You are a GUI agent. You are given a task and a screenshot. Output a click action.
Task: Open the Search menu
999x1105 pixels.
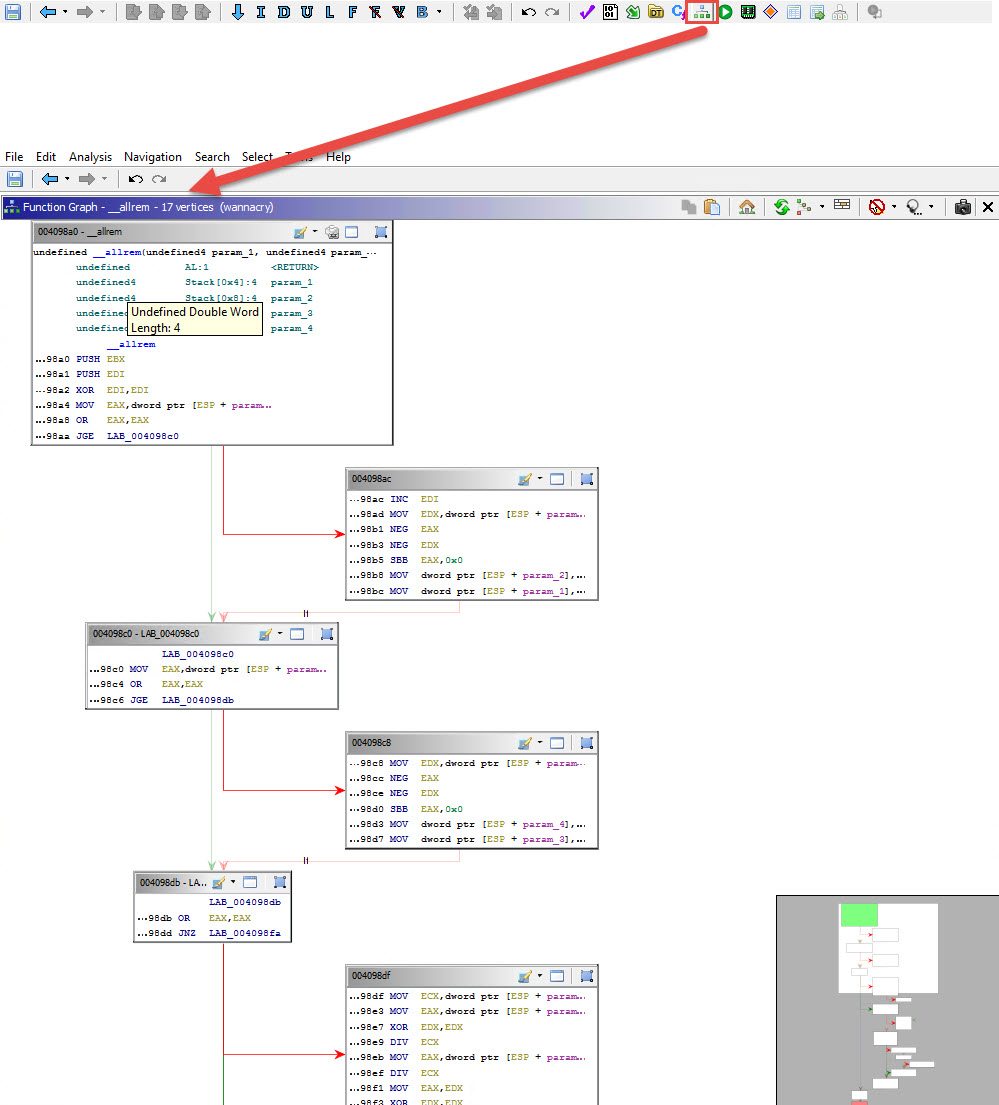212,156
